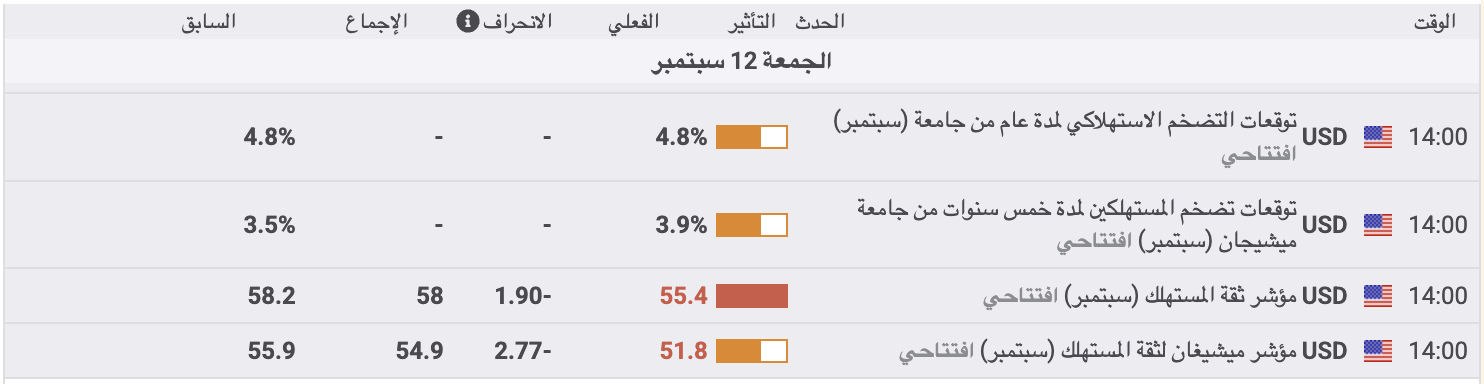Image resolution: width=1484 pixels, height=384 pixels.
Task: Click US flag on ميشيغان consumer confidence row
Action: [x=1378, y=351]
